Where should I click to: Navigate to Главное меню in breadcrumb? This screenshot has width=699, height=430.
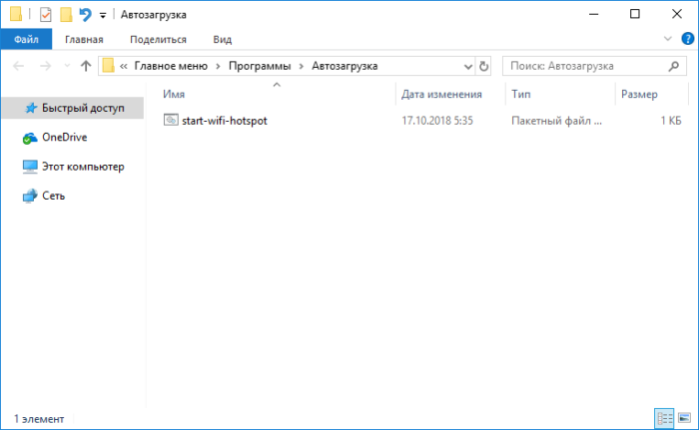(x=171, y=66)
